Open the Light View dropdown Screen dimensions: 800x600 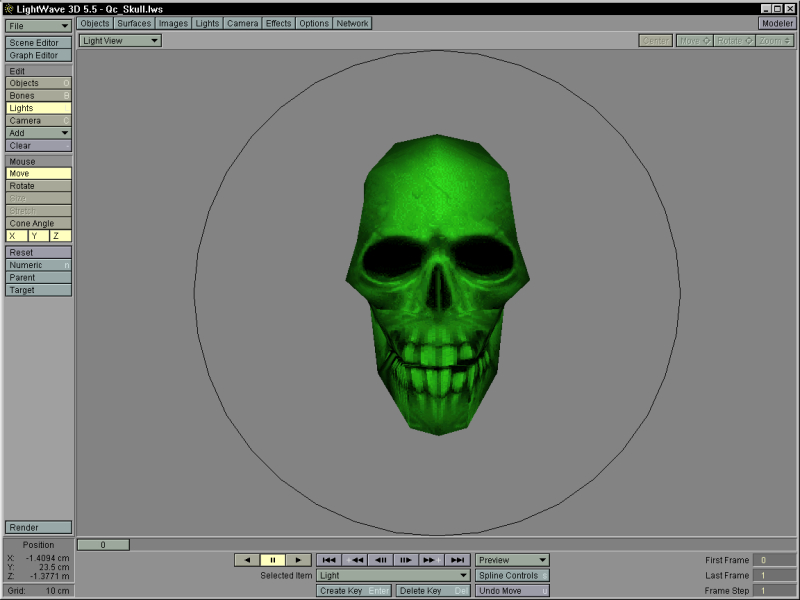coord(118,40)
